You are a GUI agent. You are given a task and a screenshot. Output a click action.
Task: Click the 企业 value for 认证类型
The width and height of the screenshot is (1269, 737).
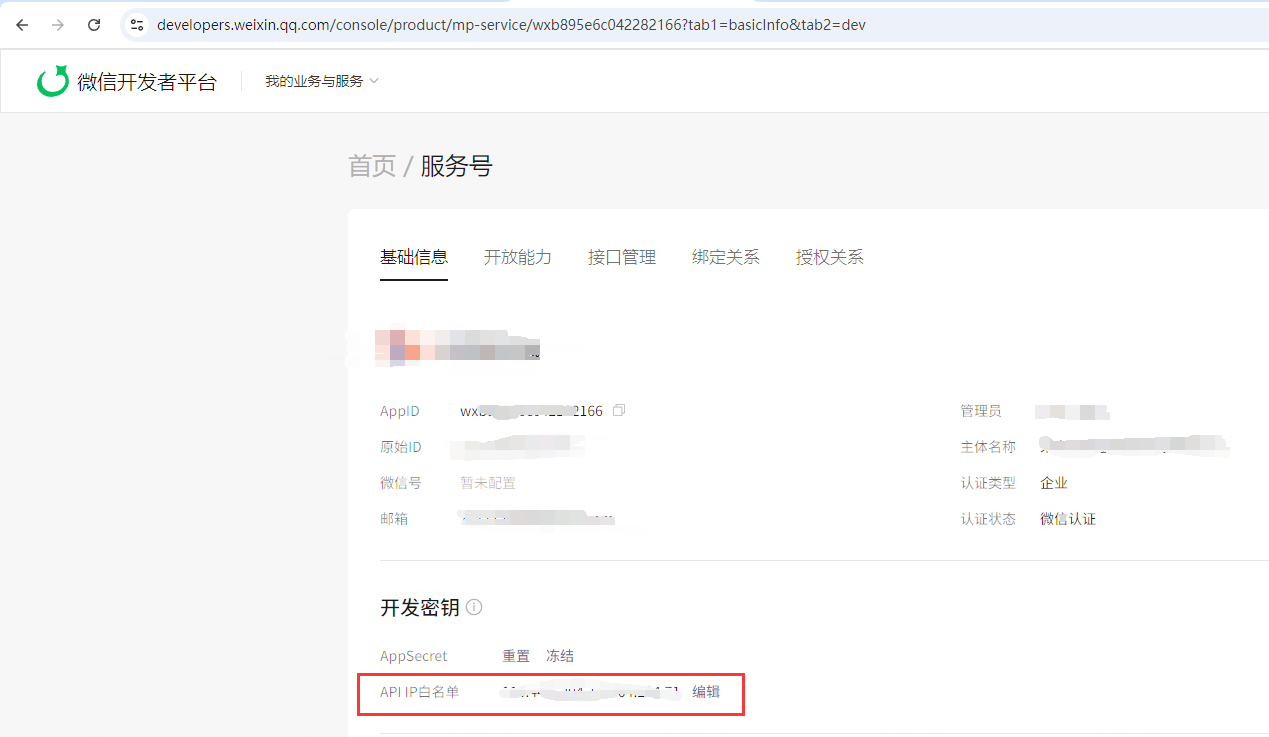click(1054, 483)
